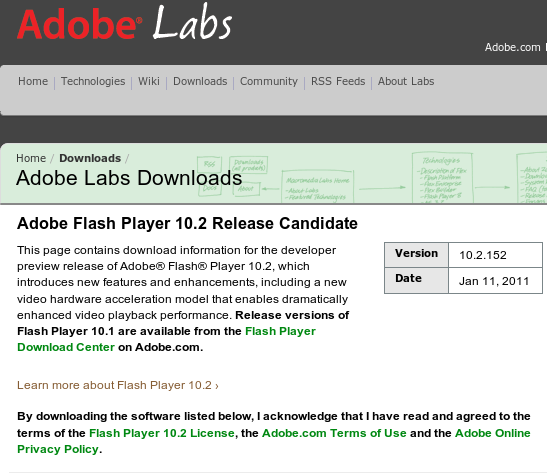Image resolution: width=547 pixels, height=473 pixels.
Task: Click Adobe Labs Downloads page title
Action: click(x=129, y=178)
